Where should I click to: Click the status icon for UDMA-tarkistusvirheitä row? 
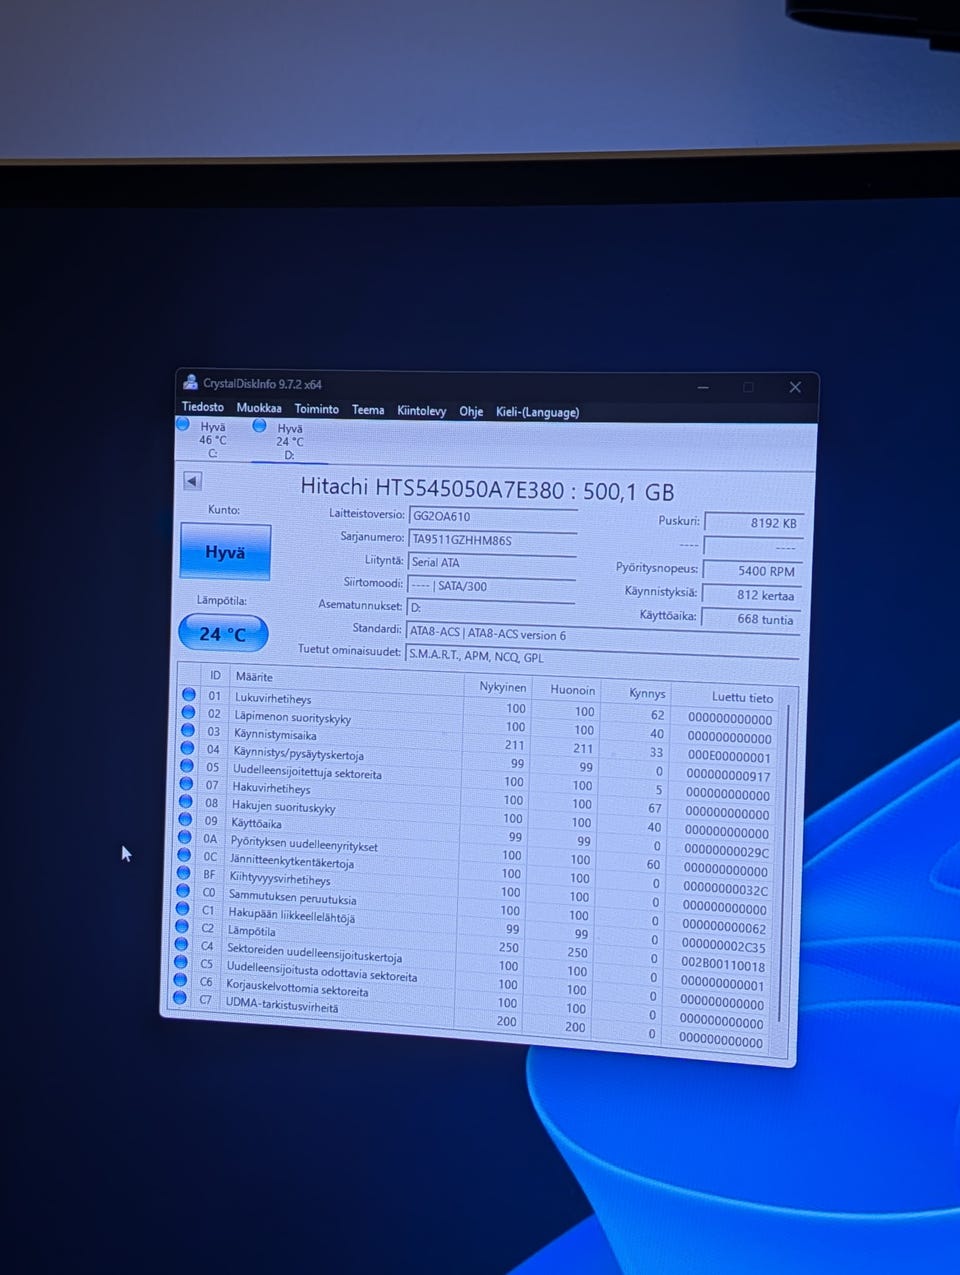point(180,997)
